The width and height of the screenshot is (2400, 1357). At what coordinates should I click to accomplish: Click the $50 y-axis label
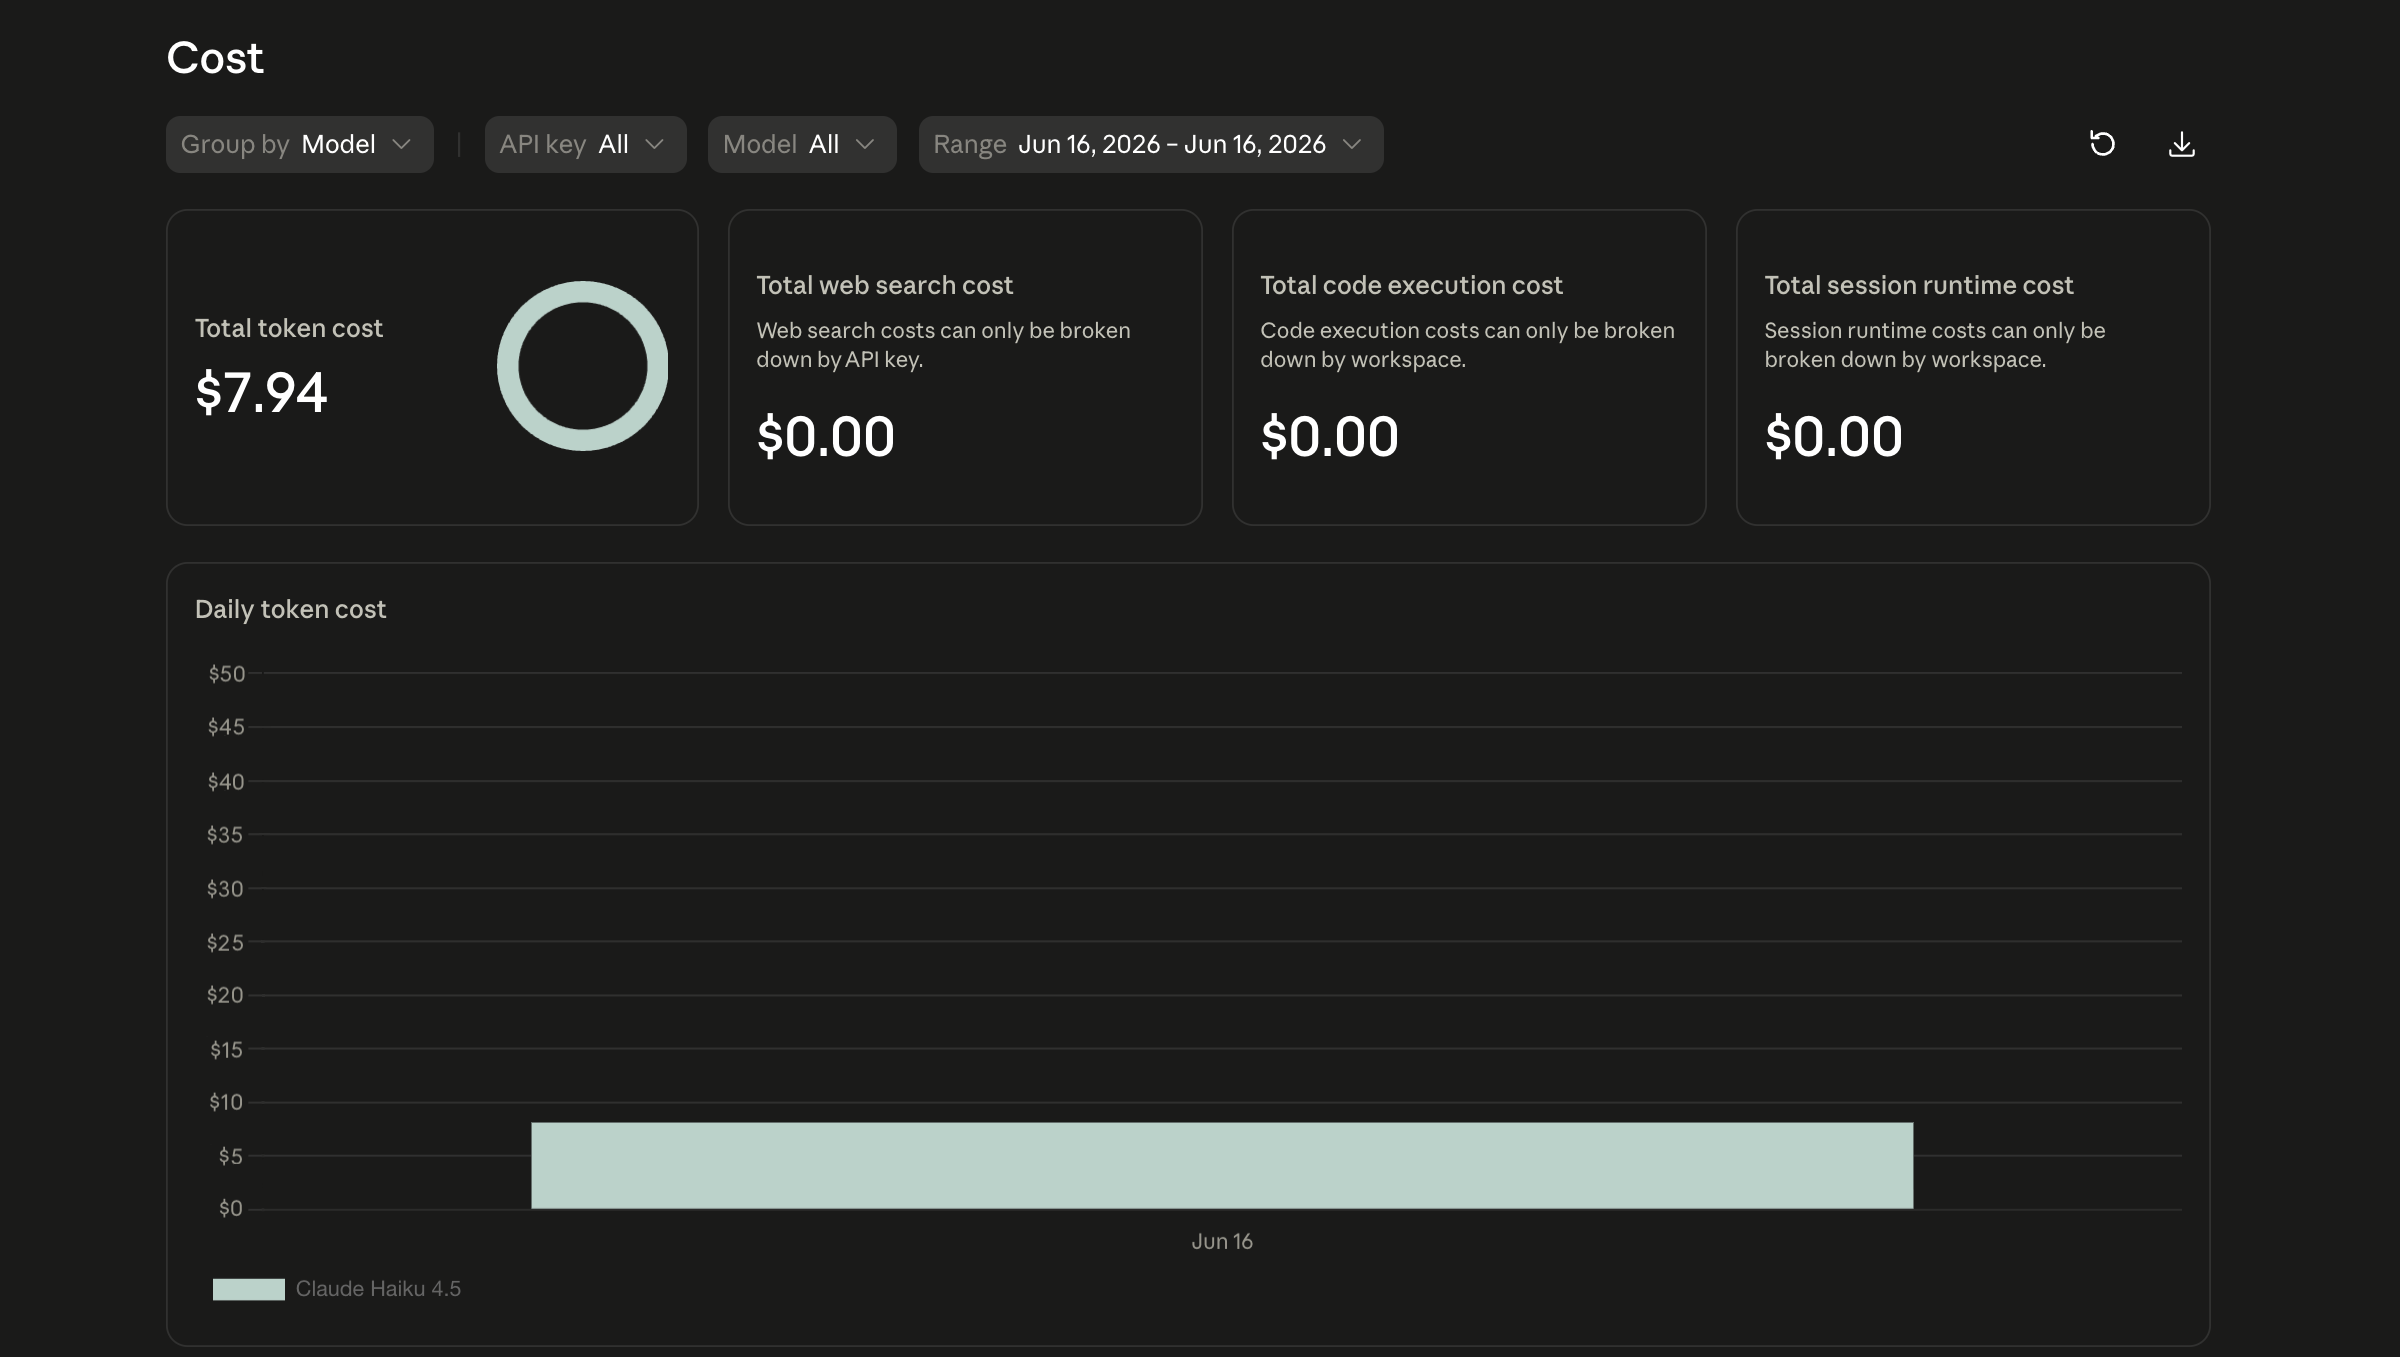(226, 674)
